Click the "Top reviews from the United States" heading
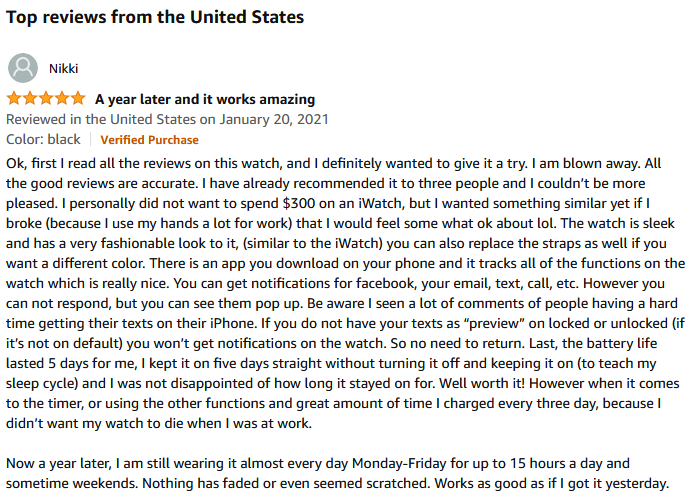The width and height of the screenshot is (695, 496). click(155, 17)
